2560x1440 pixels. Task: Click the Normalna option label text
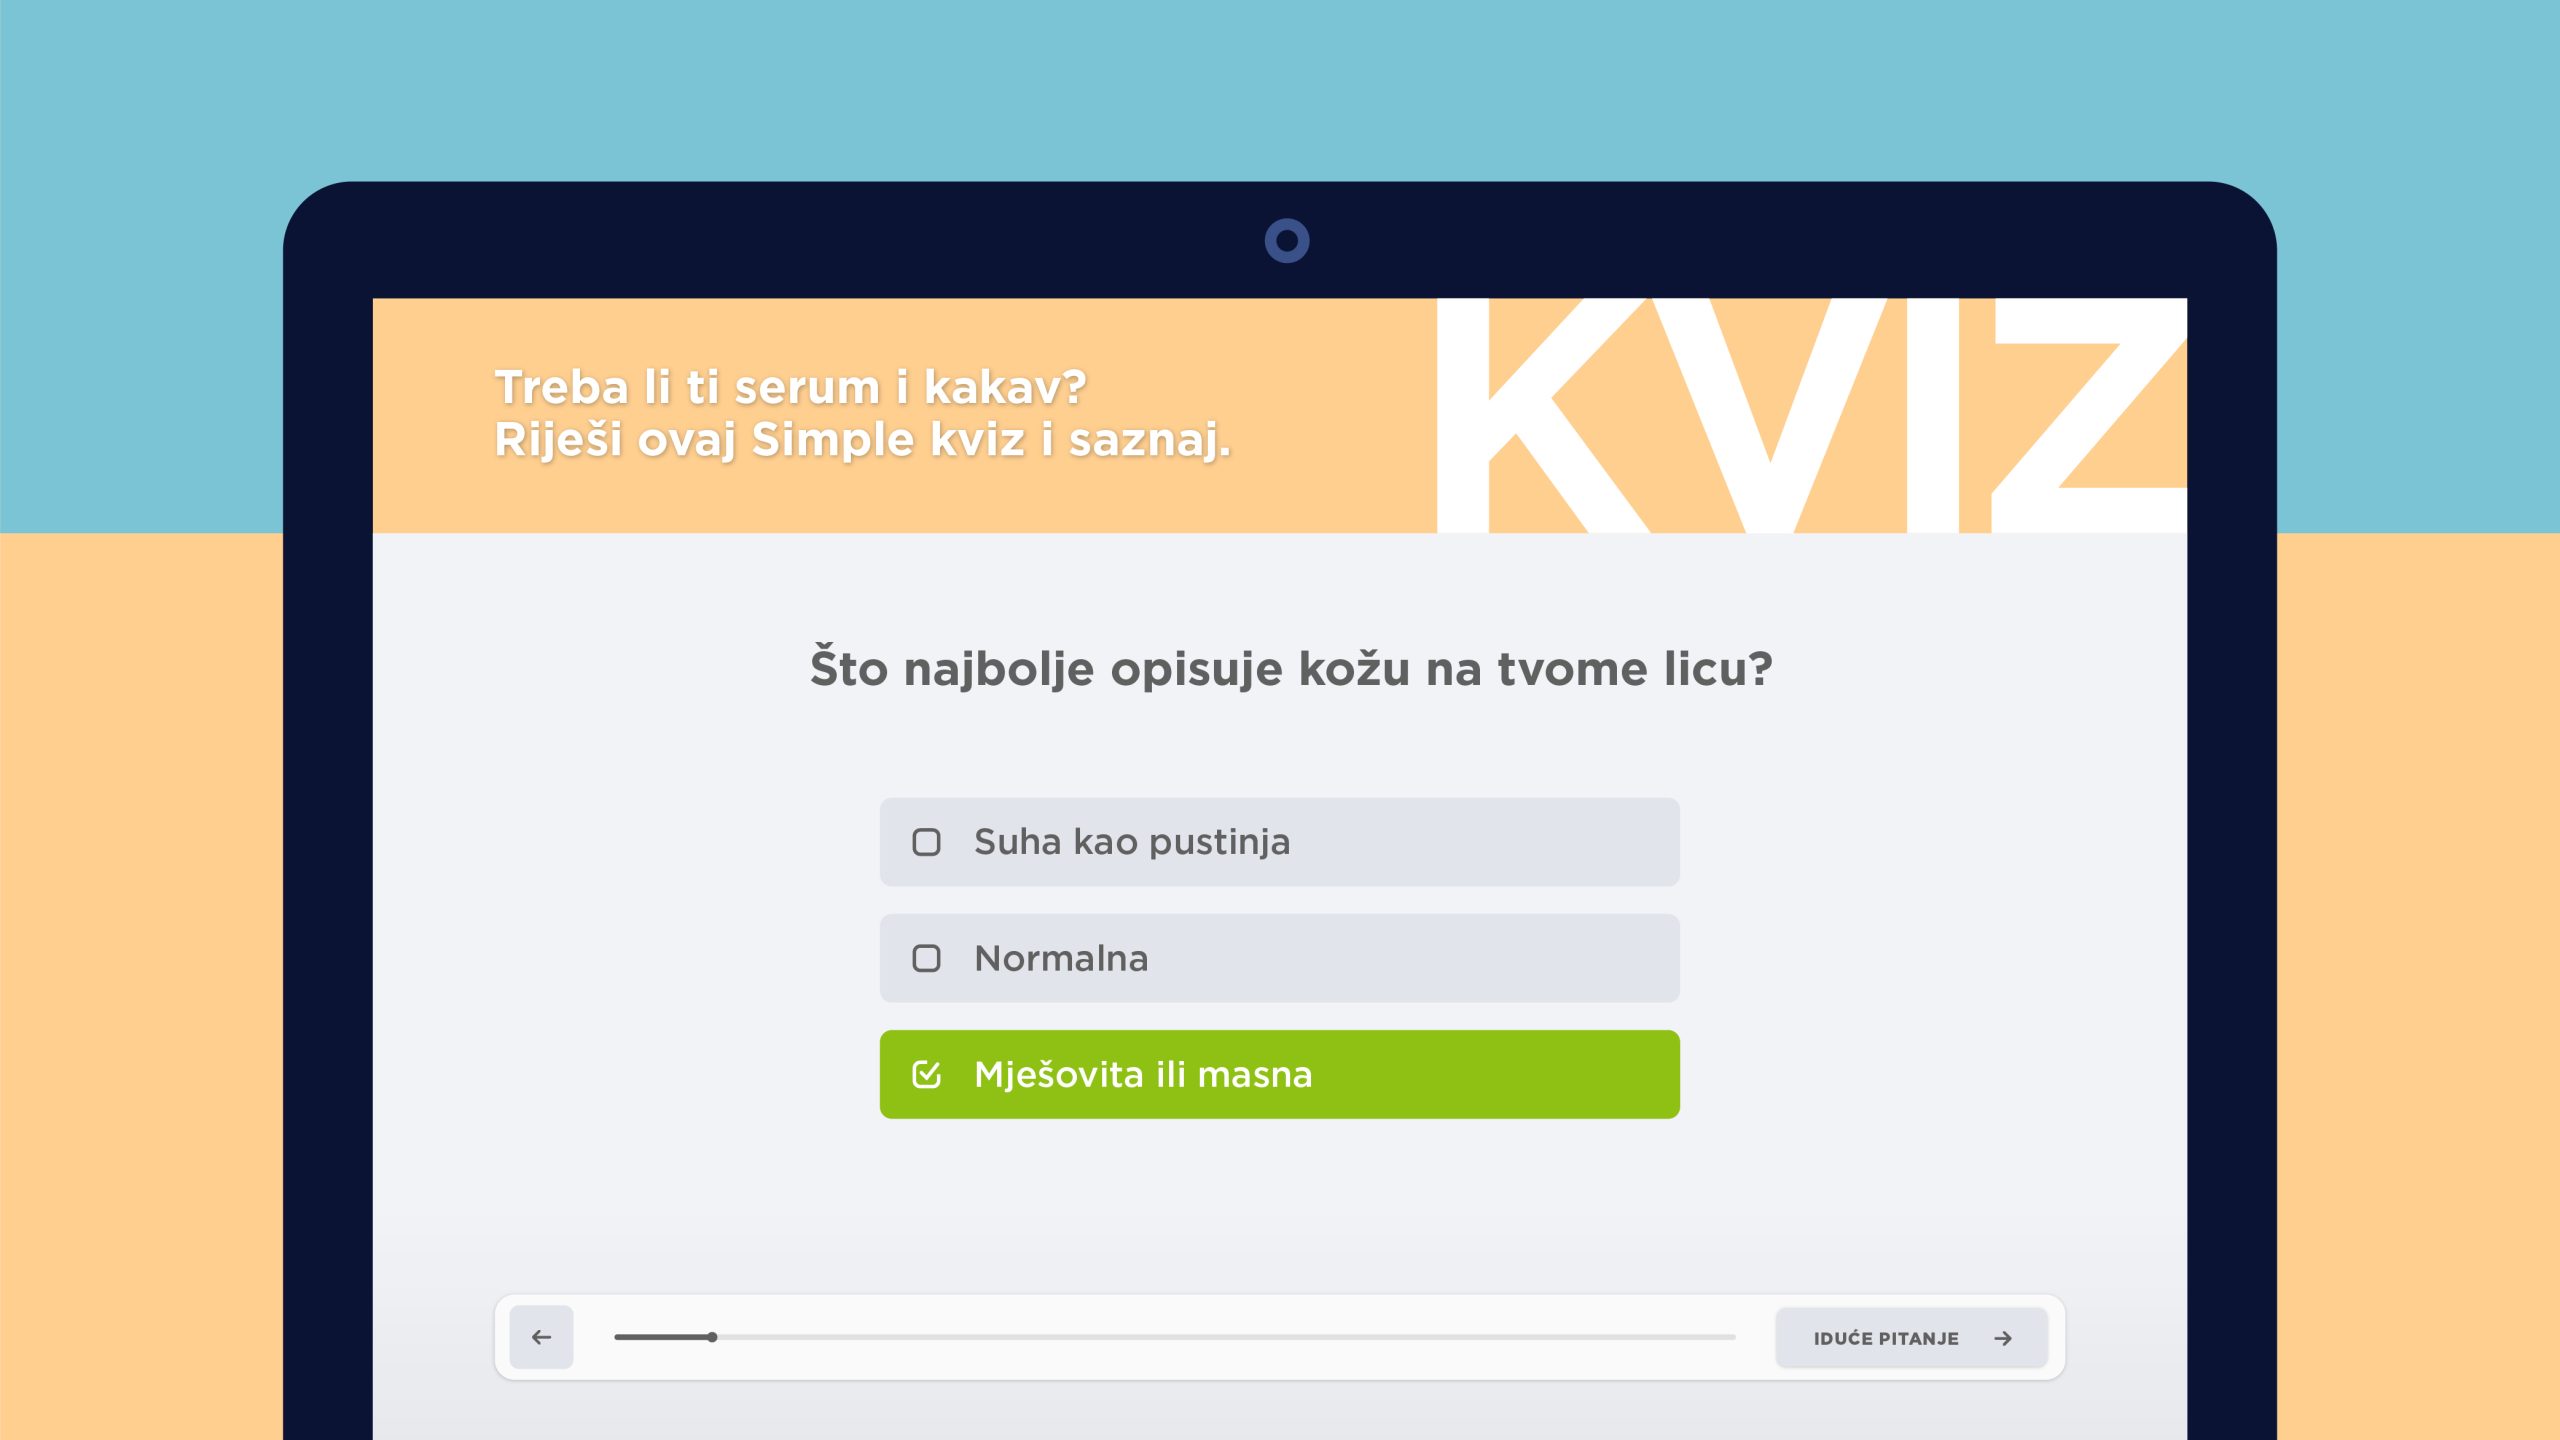[1061, 958]
